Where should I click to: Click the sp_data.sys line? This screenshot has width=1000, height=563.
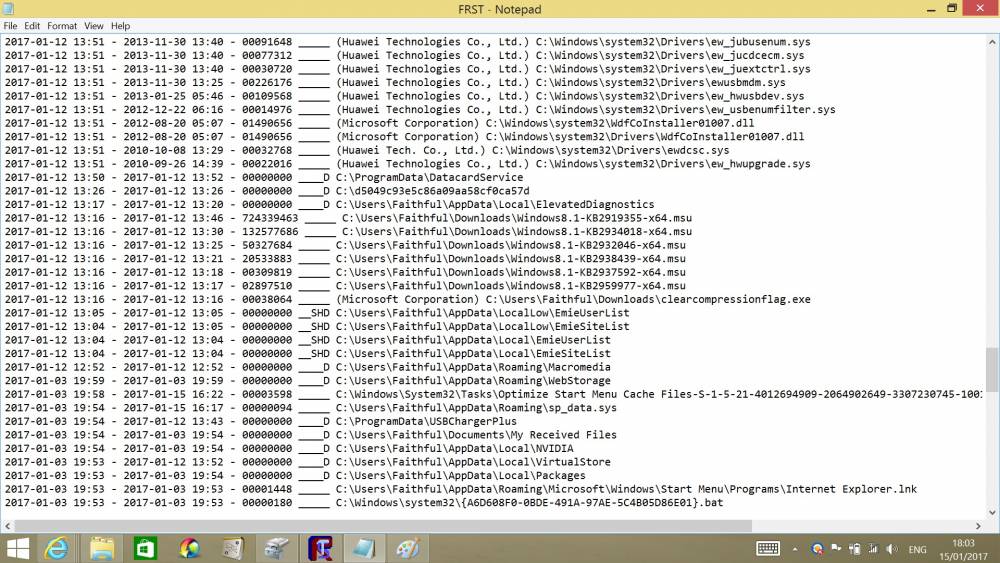(x=311, y=407)
